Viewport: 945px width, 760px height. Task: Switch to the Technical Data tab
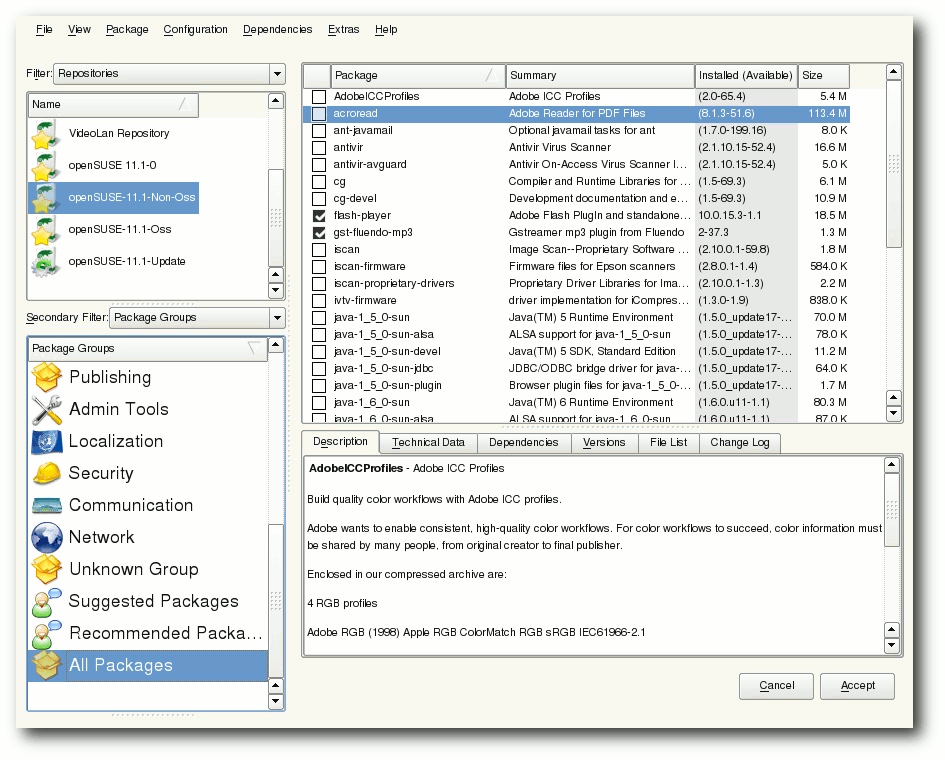(429, 443)
